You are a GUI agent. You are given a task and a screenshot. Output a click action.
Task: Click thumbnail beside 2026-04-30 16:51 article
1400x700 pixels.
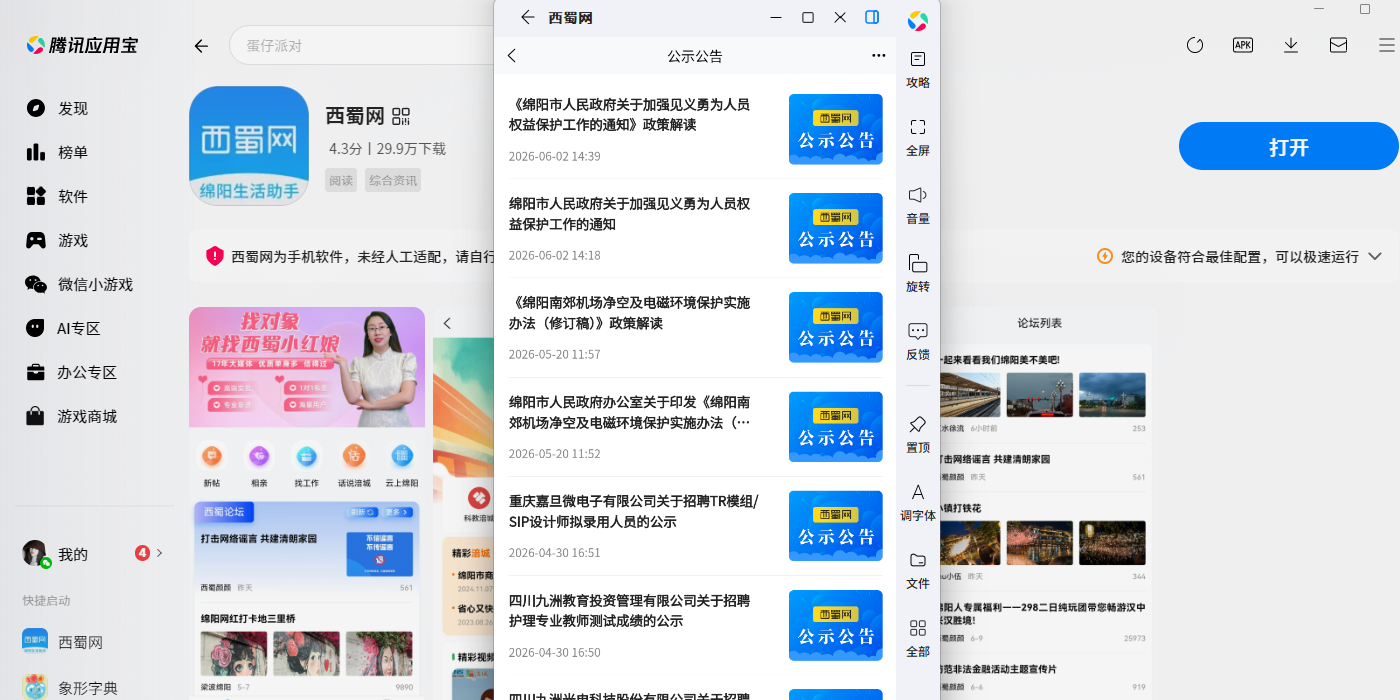[836, 526]
